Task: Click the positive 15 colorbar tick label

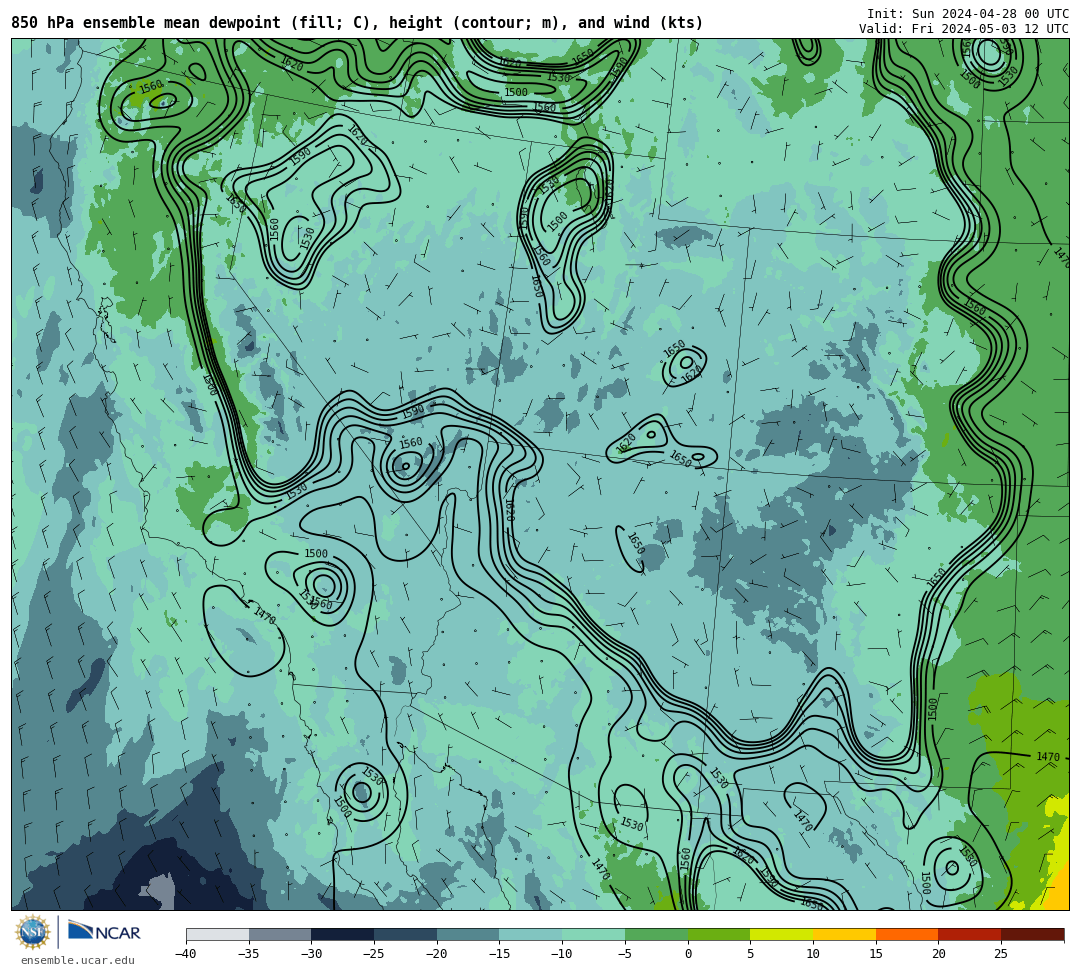Action: (x=876, y=954)
